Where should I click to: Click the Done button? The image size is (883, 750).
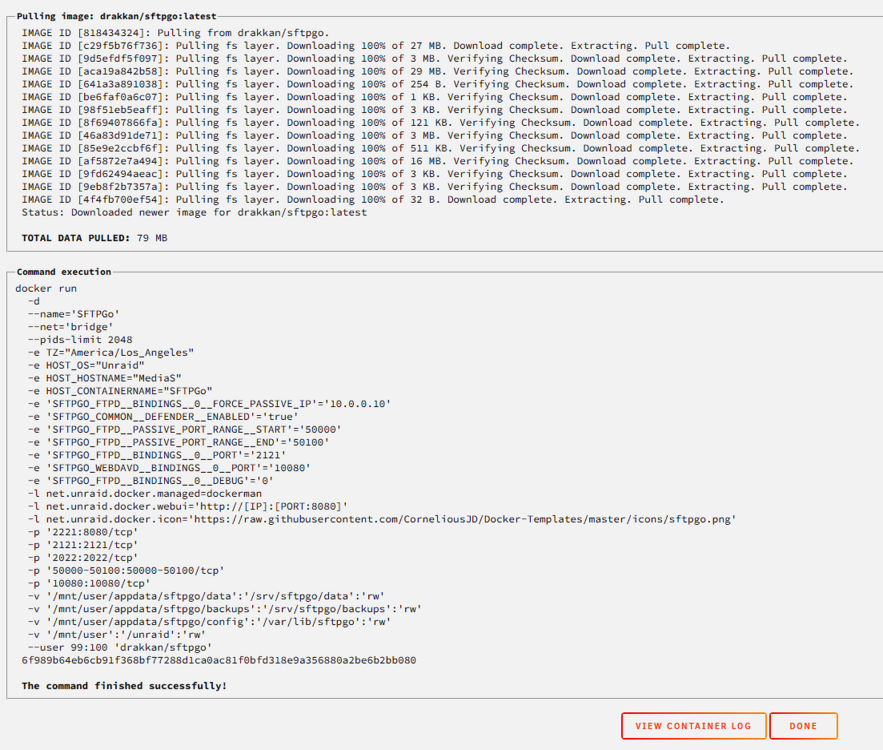803,726
